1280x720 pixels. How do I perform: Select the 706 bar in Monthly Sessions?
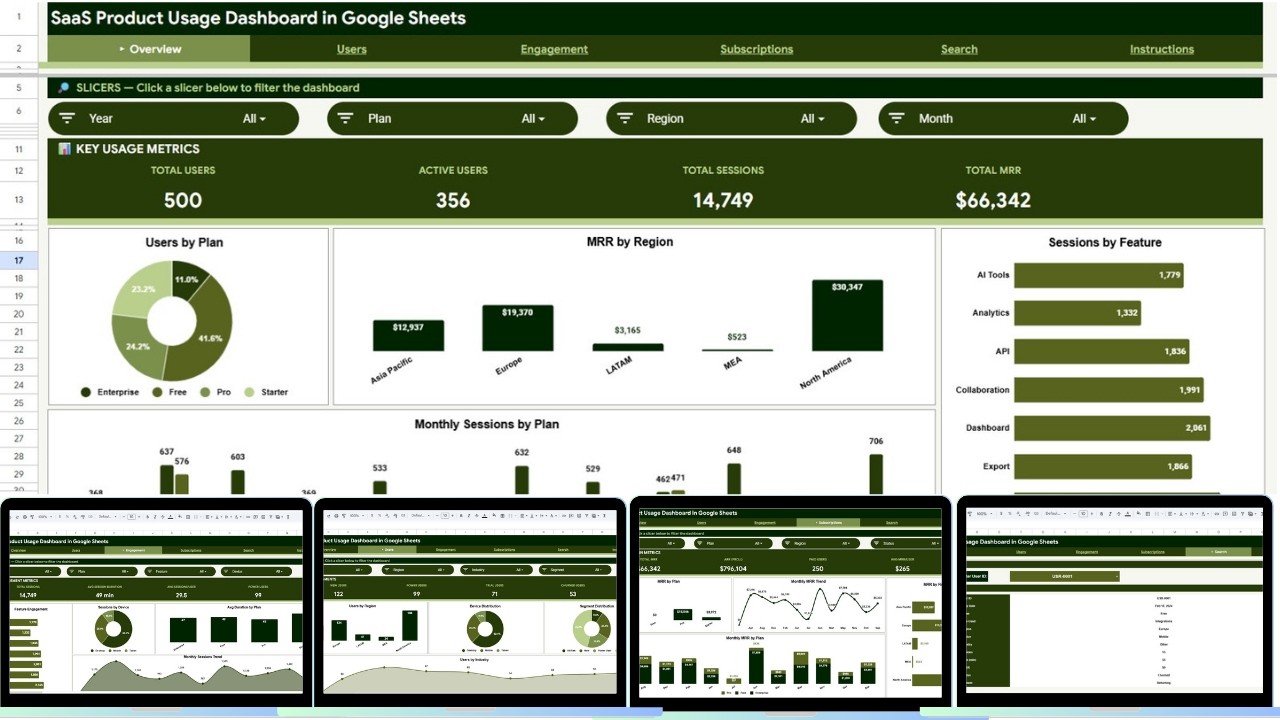(876, 474)
